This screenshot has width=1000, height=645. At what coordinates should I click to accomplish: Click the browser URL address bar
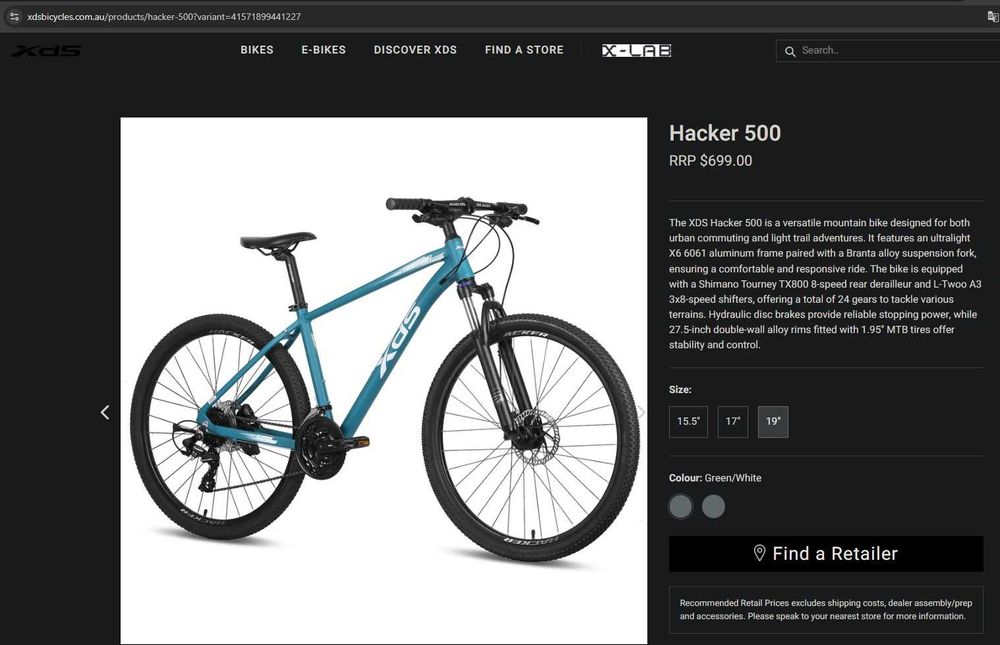point(497,17)
